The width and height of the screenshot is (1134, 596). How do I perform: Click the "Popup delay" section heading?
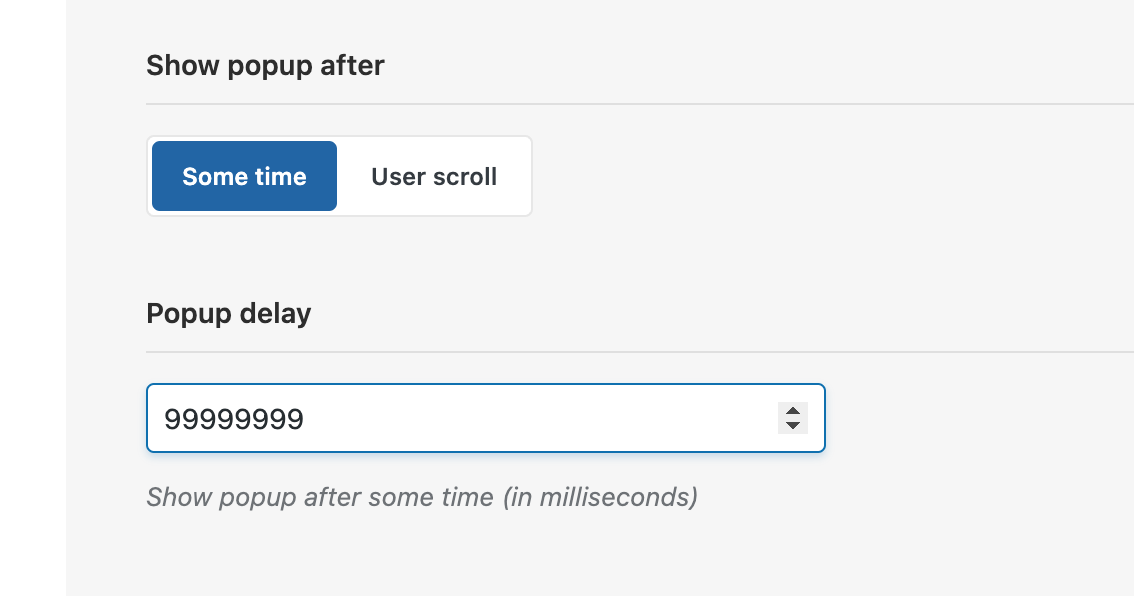[229, 314]
